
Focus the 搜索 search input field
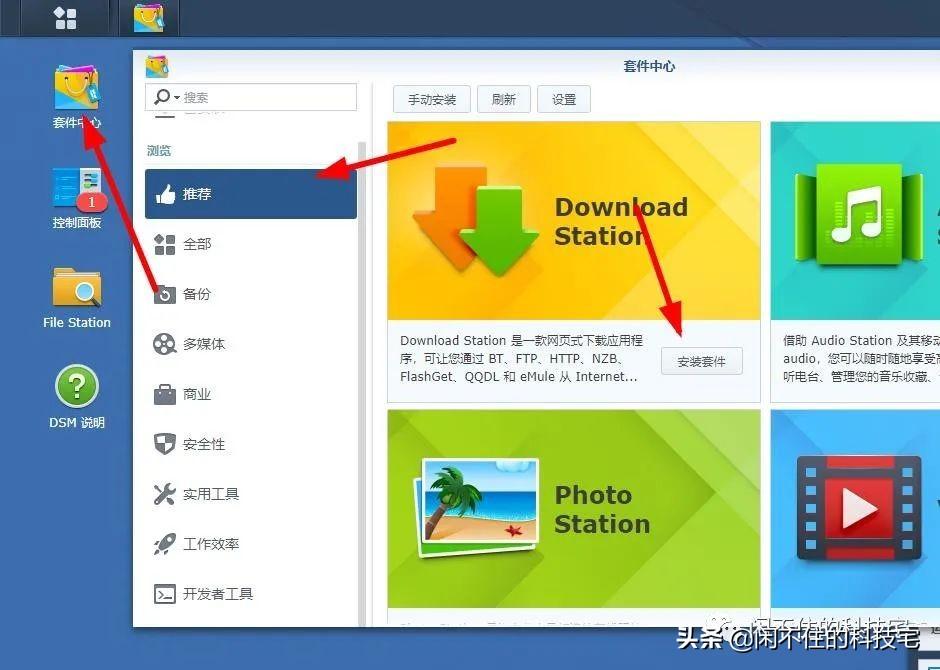coord(251,97)
